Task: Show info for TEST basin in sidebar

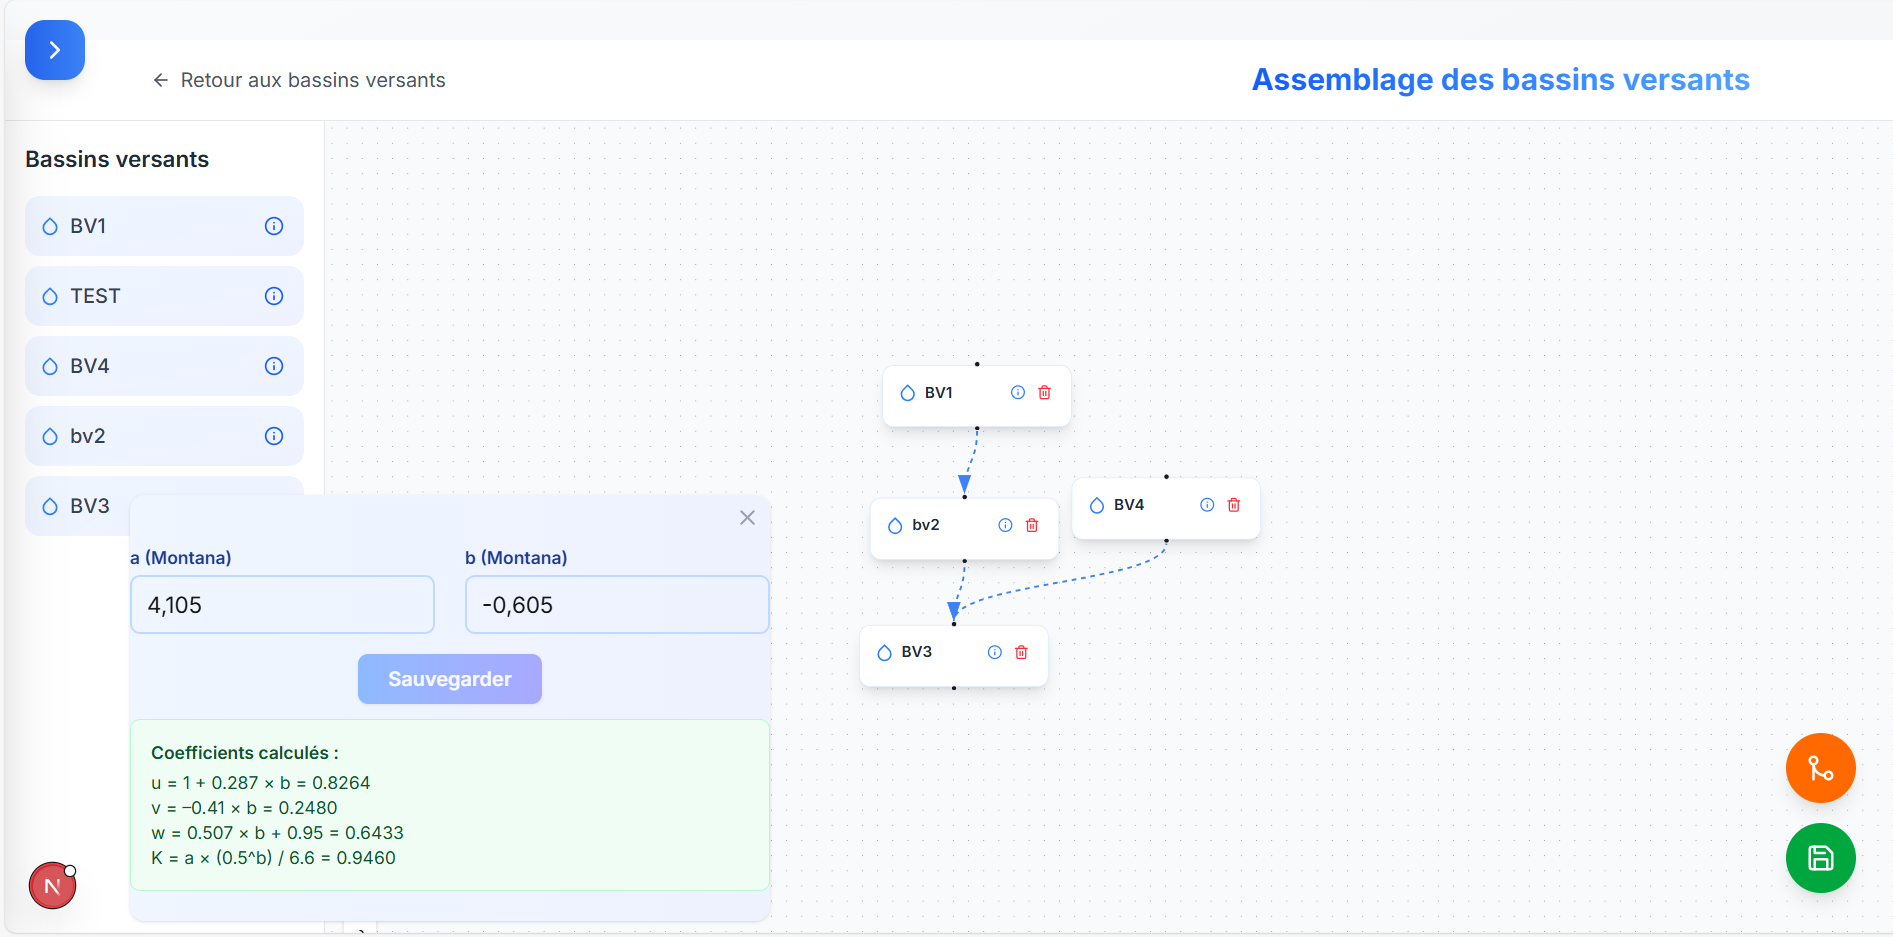Action: pos(273,296)
